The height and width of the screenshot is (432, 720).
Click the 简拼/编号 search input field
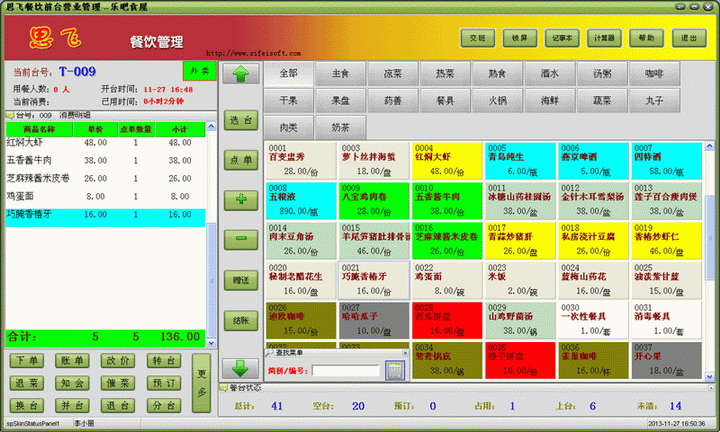[x=346, y=370]
